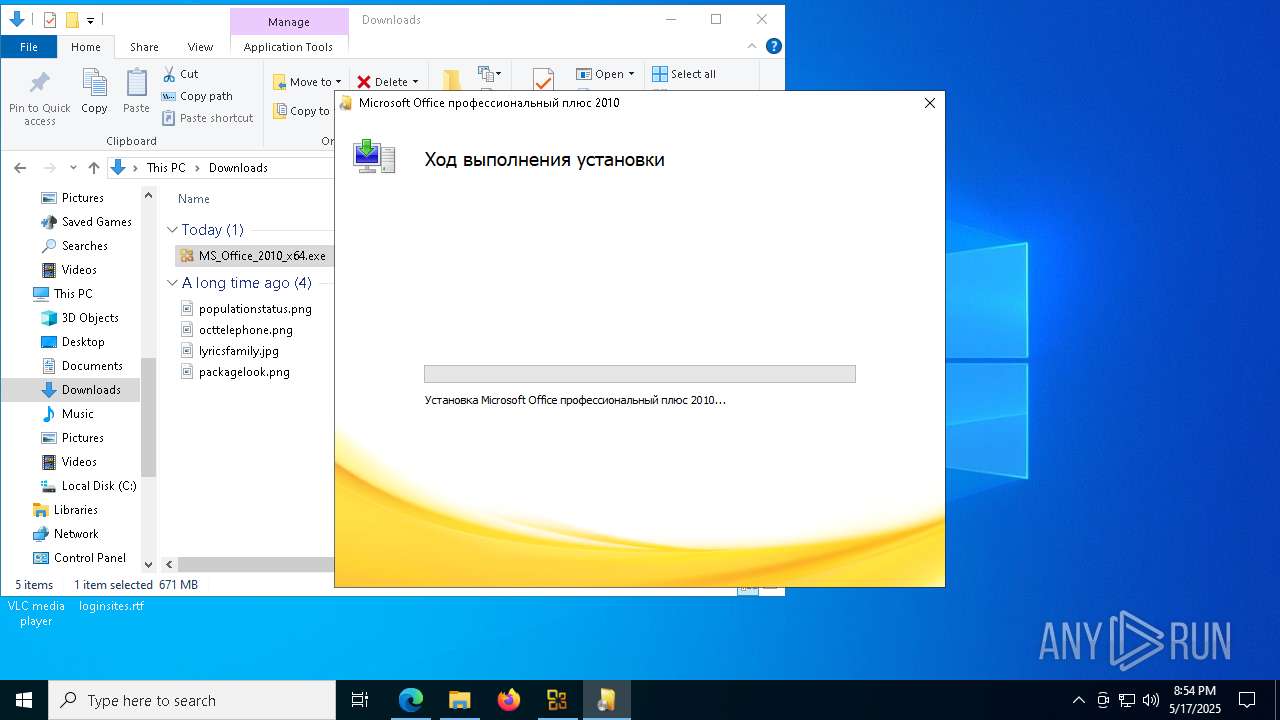
Task: Click the Cut scissors command
Action: click(x=180, y=74)
